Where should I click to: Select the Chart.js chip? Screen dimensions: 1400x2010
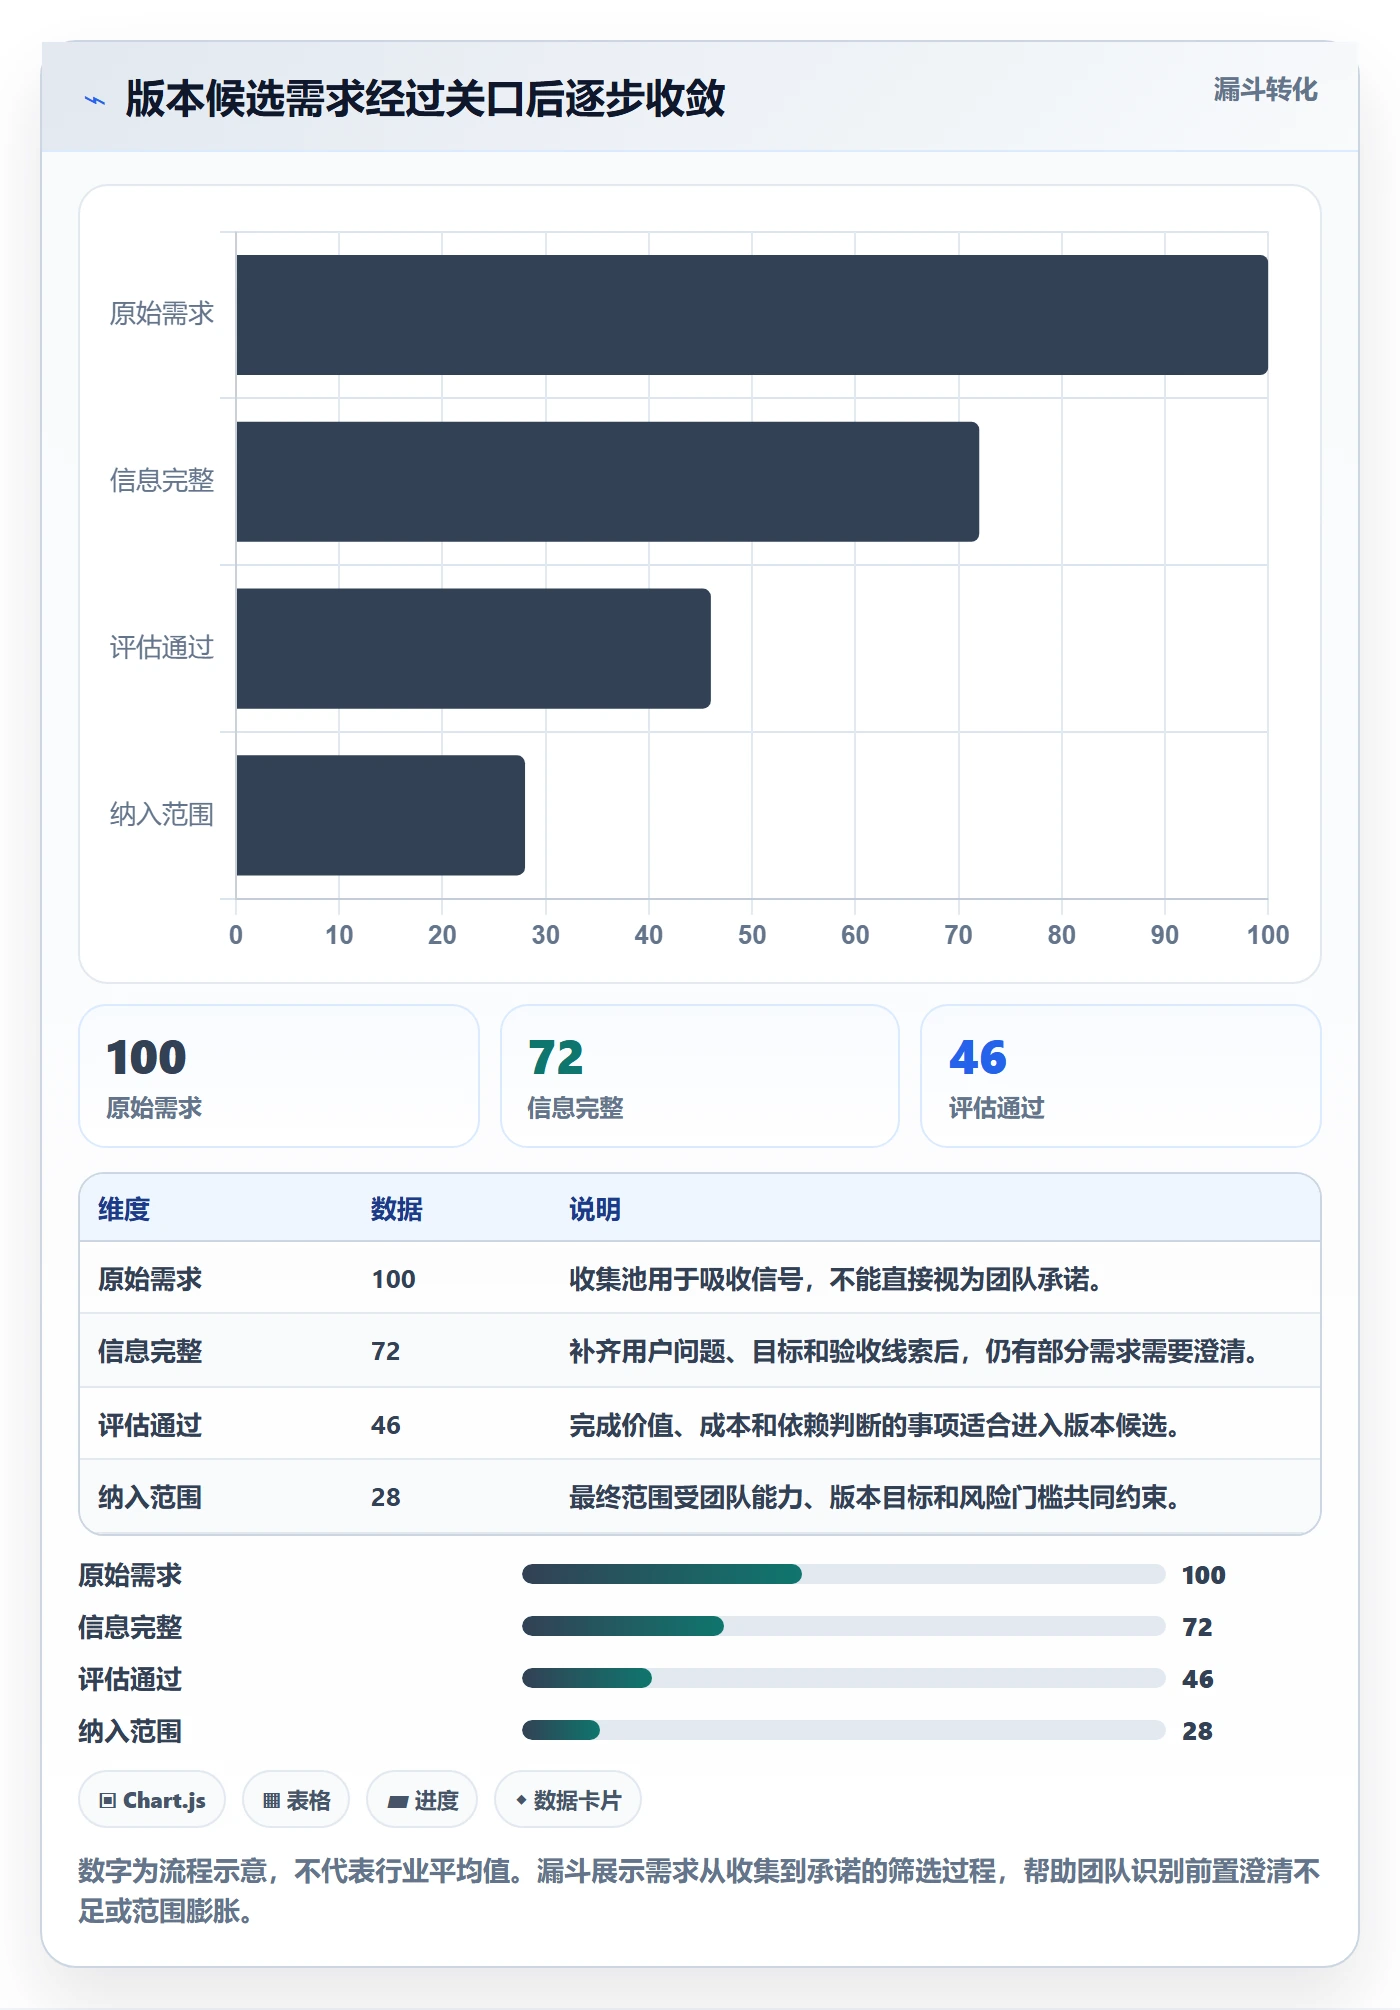coord(152,1800)
